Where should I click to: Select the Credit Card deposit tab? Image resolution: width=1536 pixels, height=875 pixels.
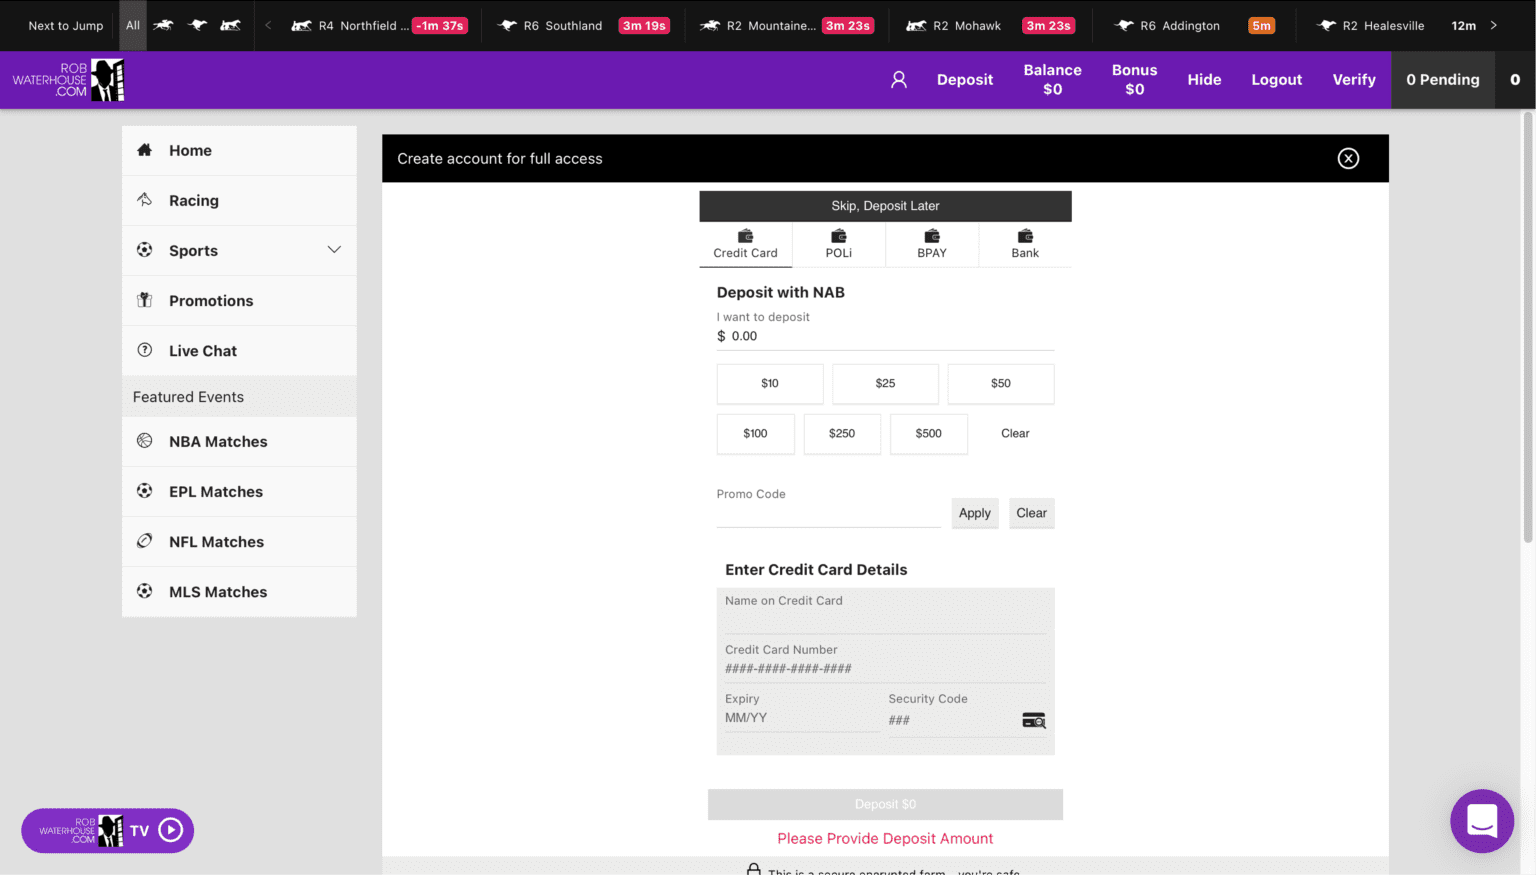pos(745,244)
